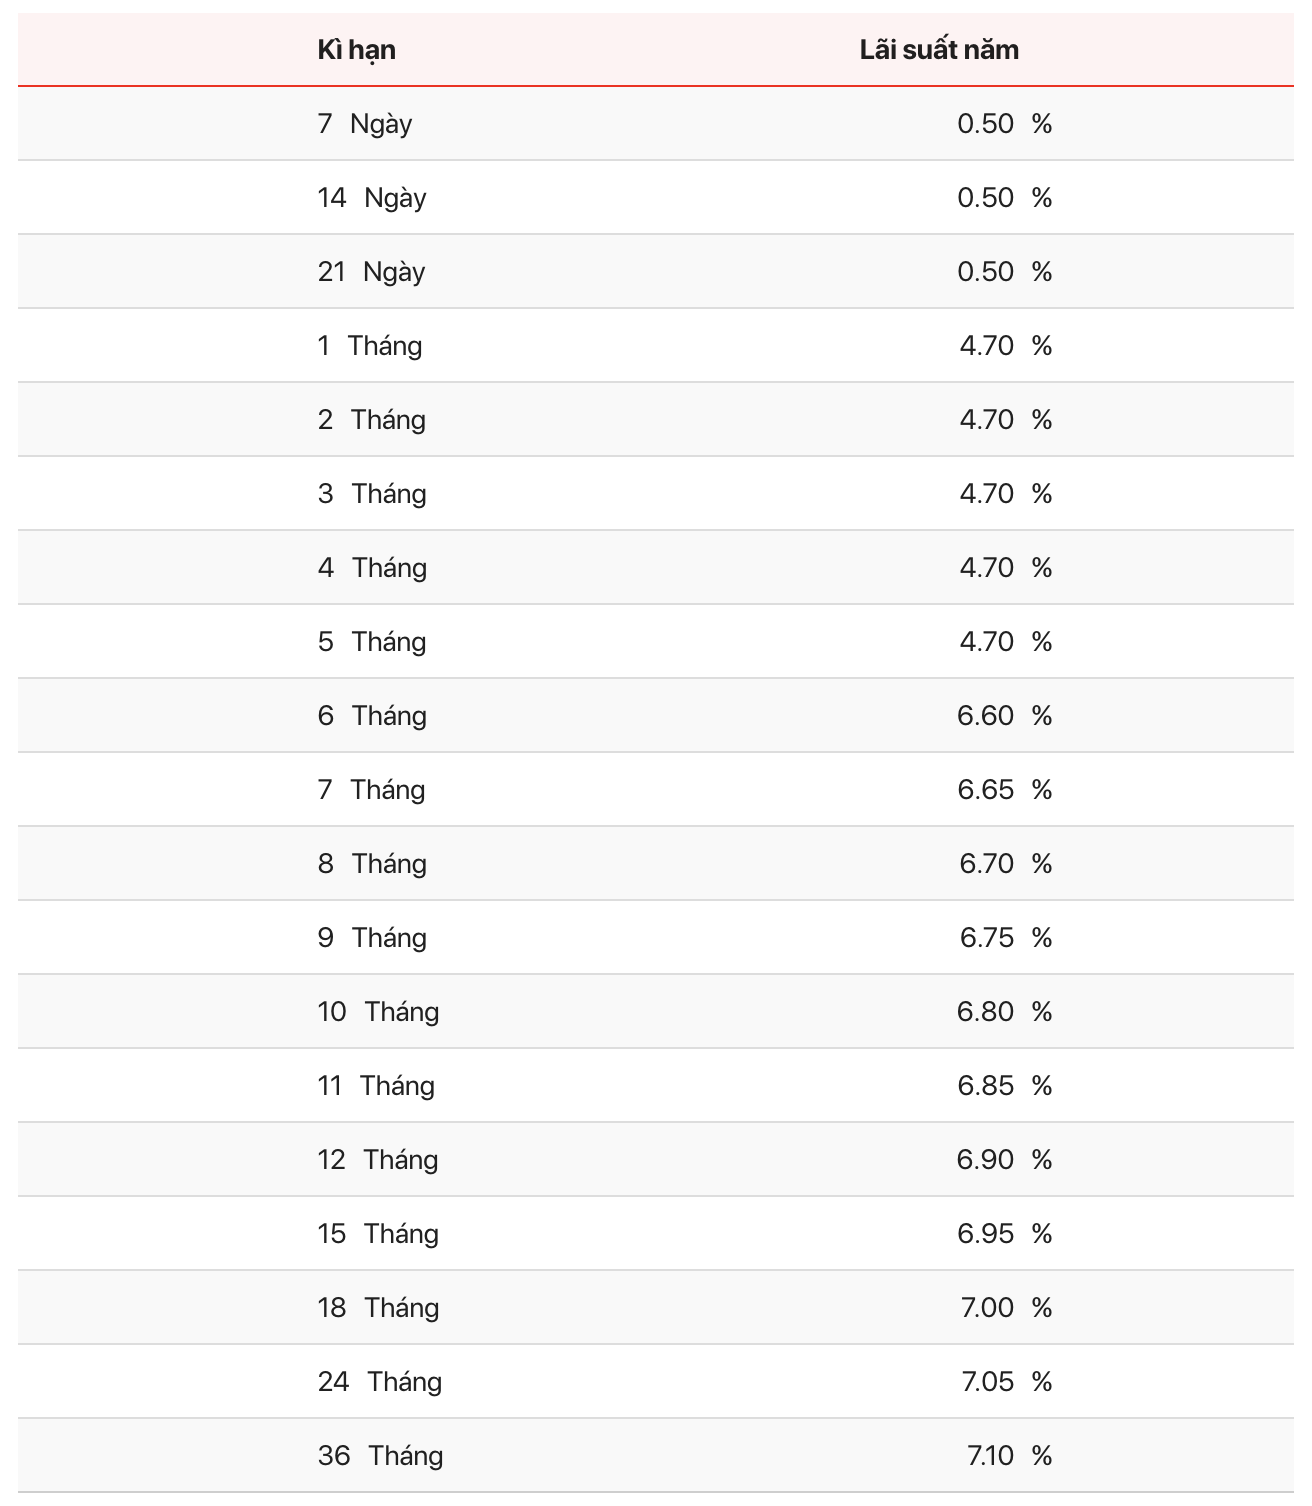Click the 7.10 % interest rate value
The height and width of the screenshot is (1506, 1312).
click(x=1009, y=1456)
